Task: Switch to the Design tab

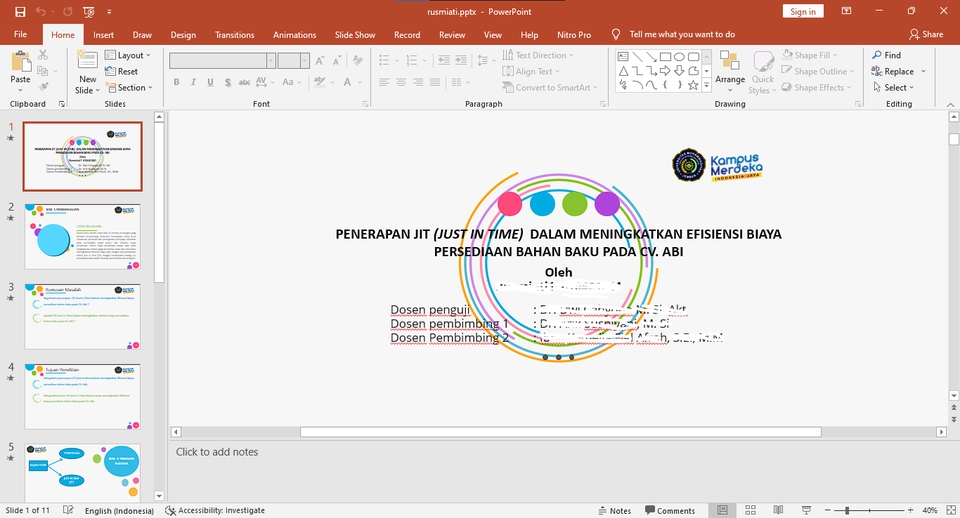Action: click(x=183, y=35)
